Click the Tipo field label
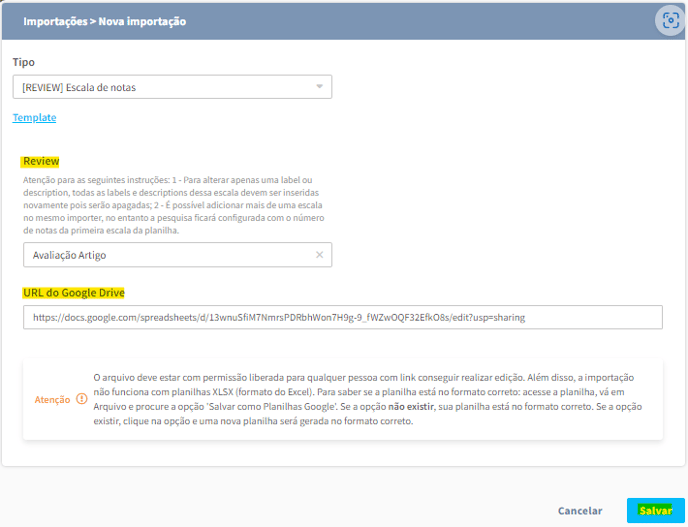Image resolution: width=688 pixels, height=527 pixels. [x=23, y=62]
